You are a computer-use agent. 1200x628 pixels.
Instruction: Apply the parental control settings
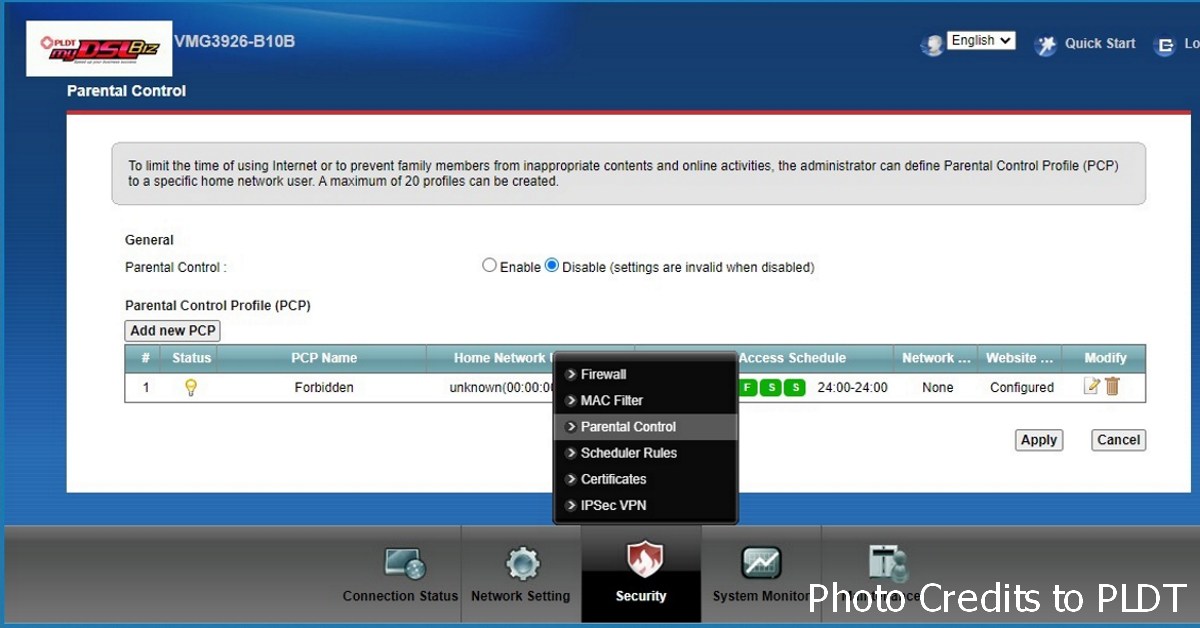click(x=1038, y=440)
